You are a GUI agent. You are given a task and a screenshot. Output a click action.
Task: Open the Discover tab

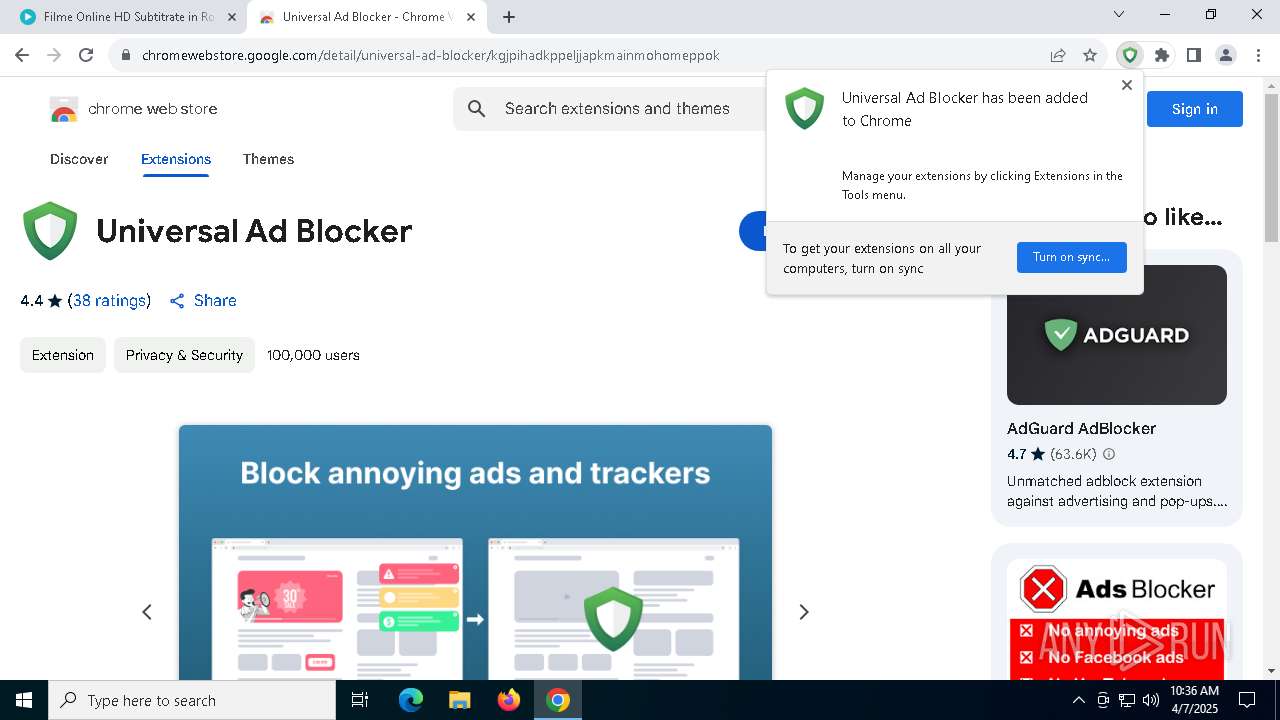(79, 159)
